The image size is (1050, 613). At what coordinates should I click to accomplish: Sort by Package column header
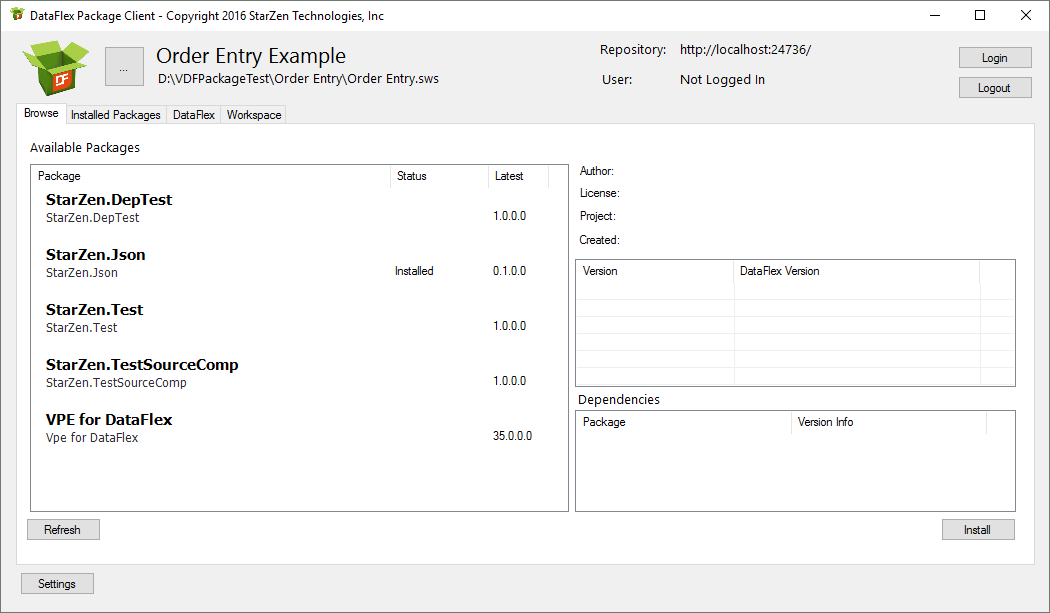point(211,176)
